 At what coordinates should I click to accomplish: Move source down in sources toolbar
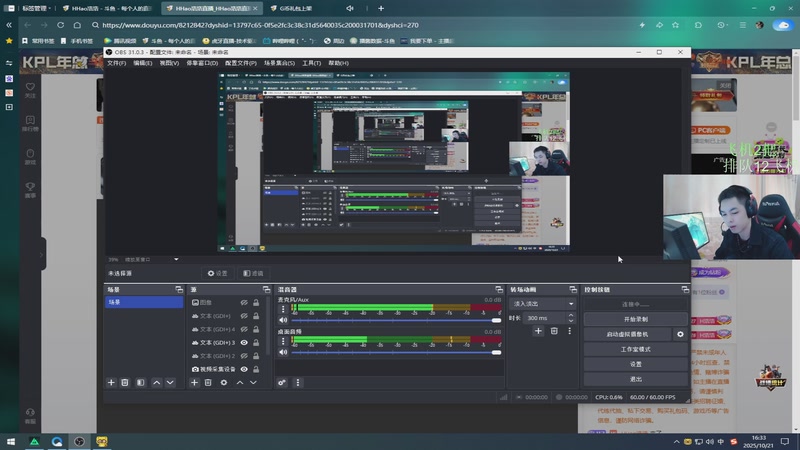[x=253, y=383]
